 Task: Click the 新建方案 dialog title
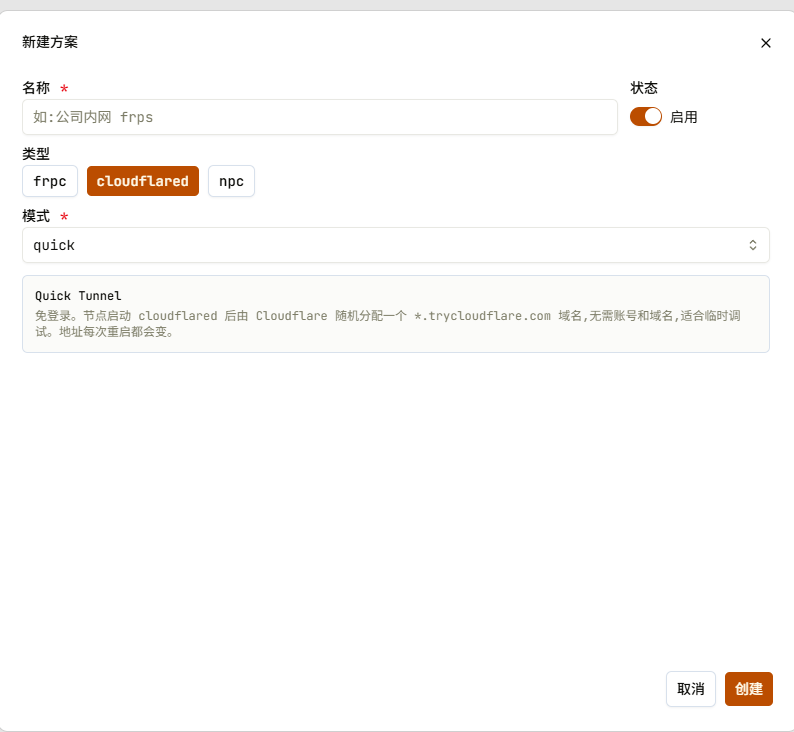tap(50, 42)
